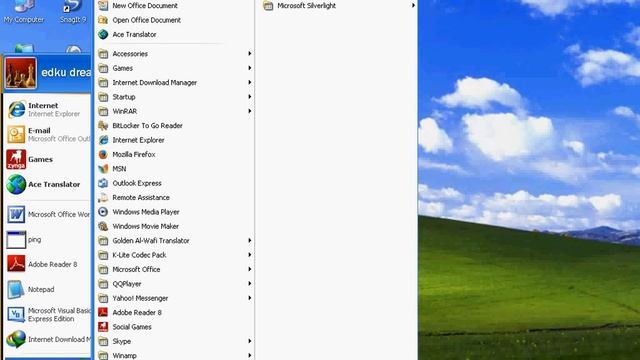Expand the Startup submenu arrow

point(249,97)
